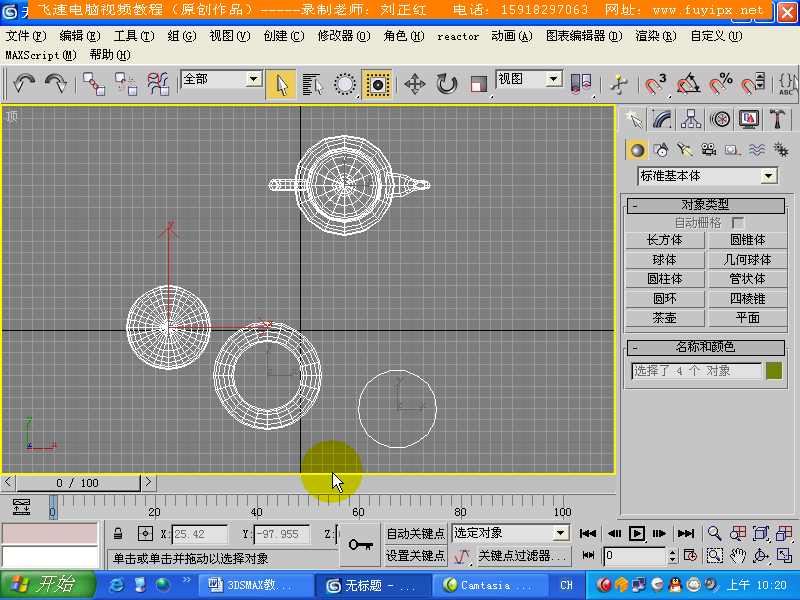Toggle 3D Snaps magnet icon
800x600 pixels.
coord(655,84)
